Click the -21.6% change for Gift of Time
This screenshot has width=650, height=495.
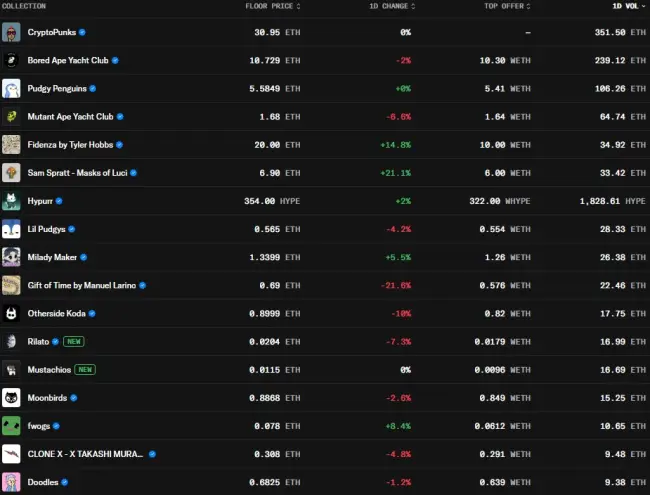(x=395, y=286)
